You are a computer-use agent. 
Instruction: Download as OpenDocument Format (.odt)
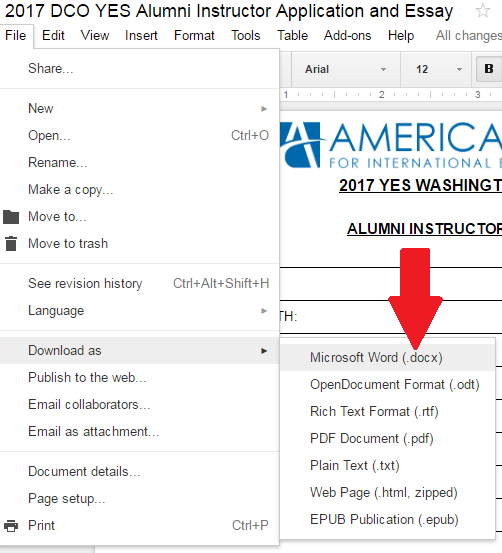387,384
